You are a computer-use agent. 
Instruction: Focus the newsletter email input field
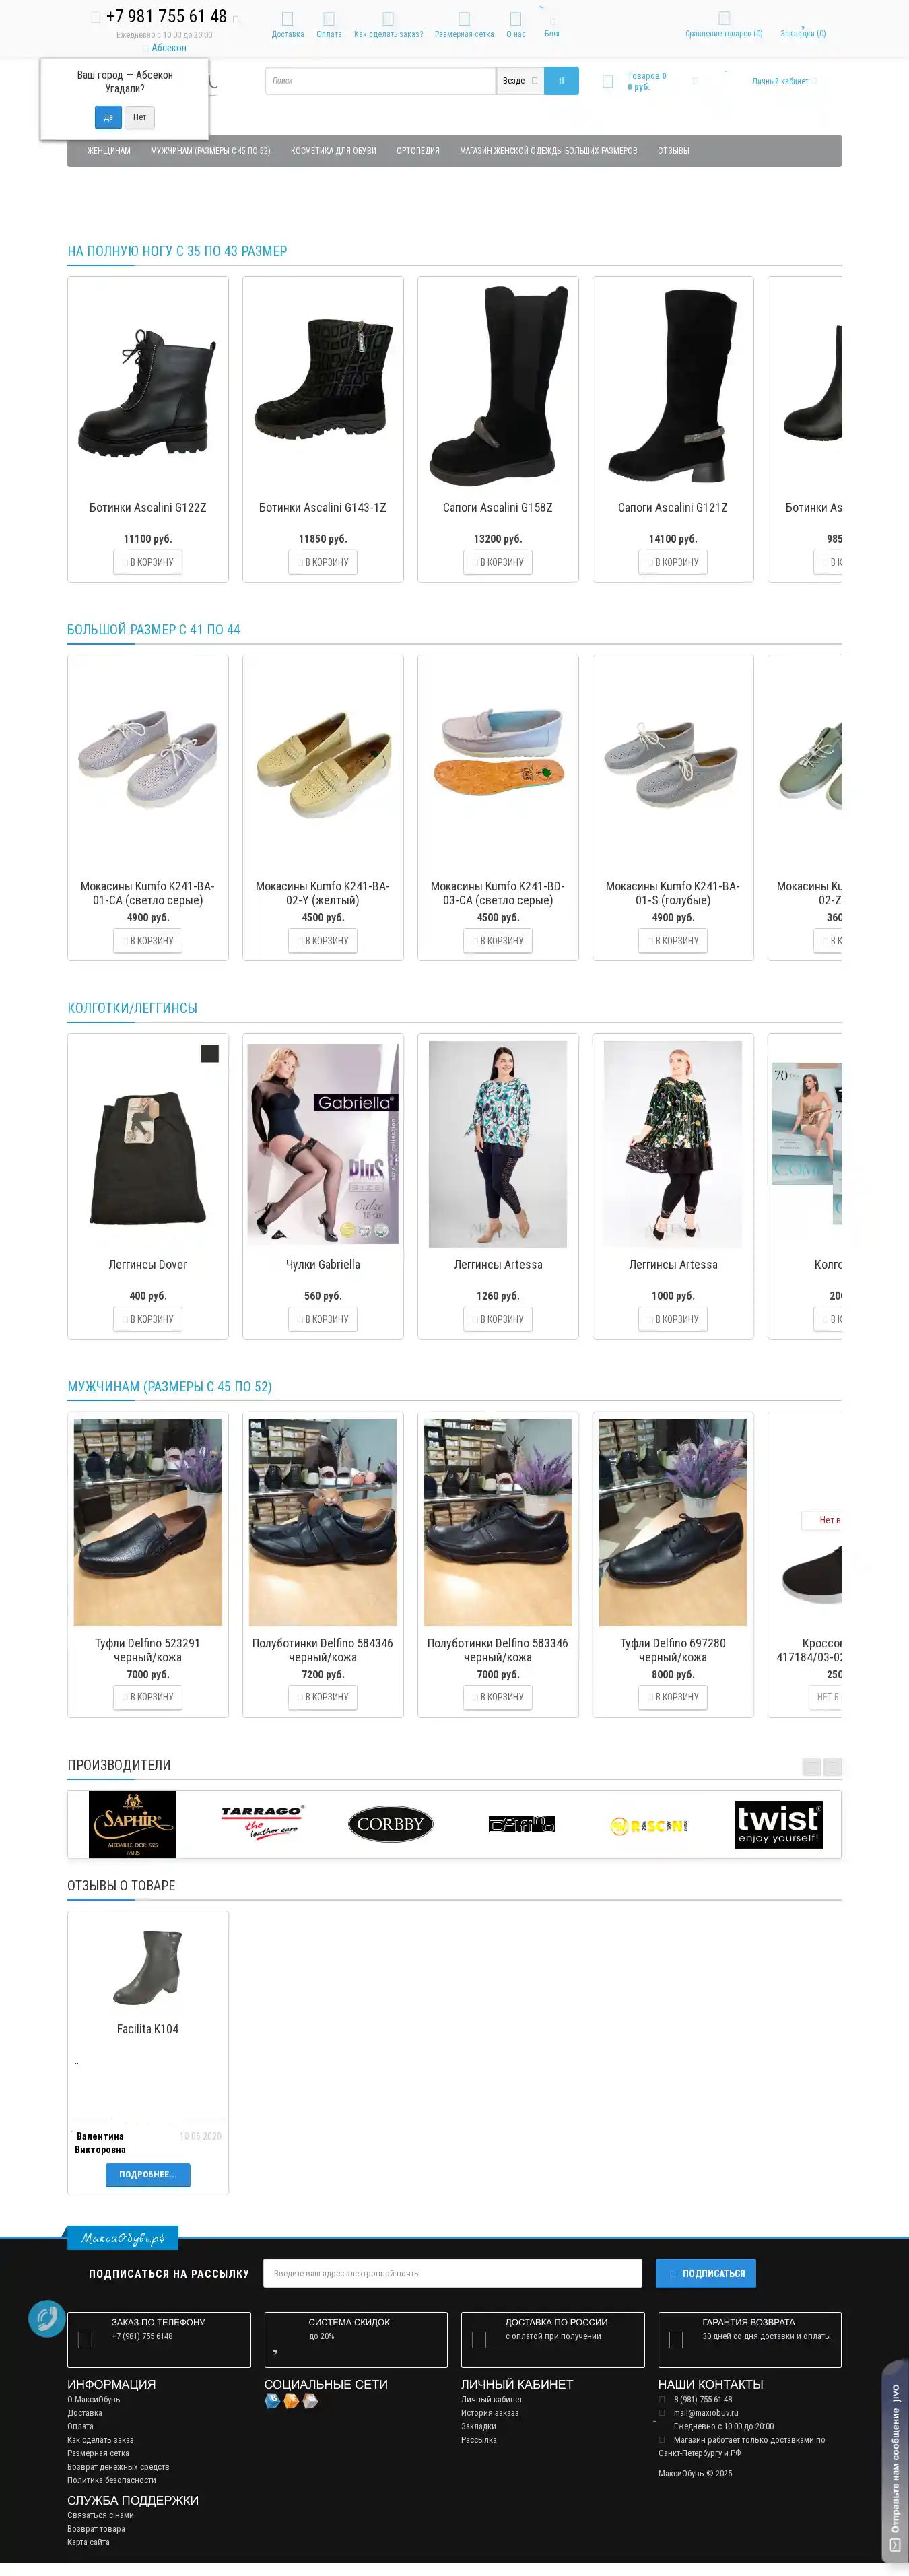(452, 2273)
